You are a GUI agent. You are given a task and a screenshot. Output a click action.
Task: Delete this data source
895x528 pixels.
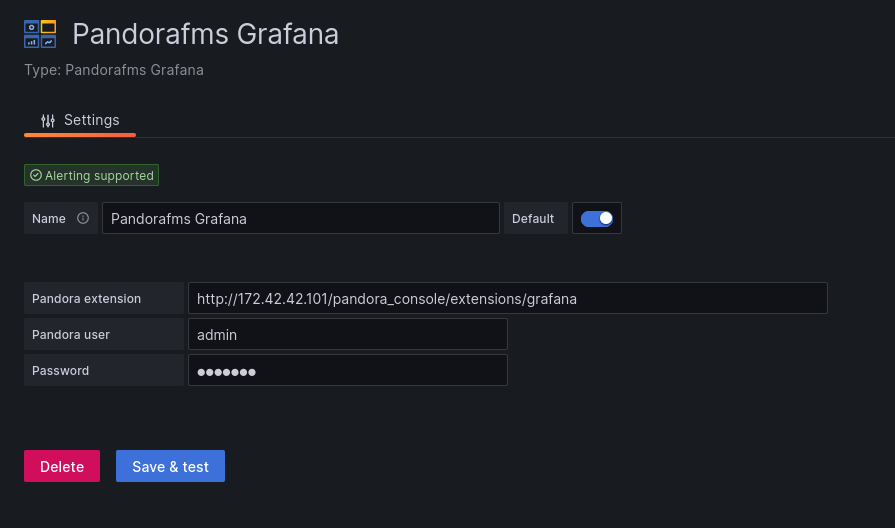[x=62, y=466]
